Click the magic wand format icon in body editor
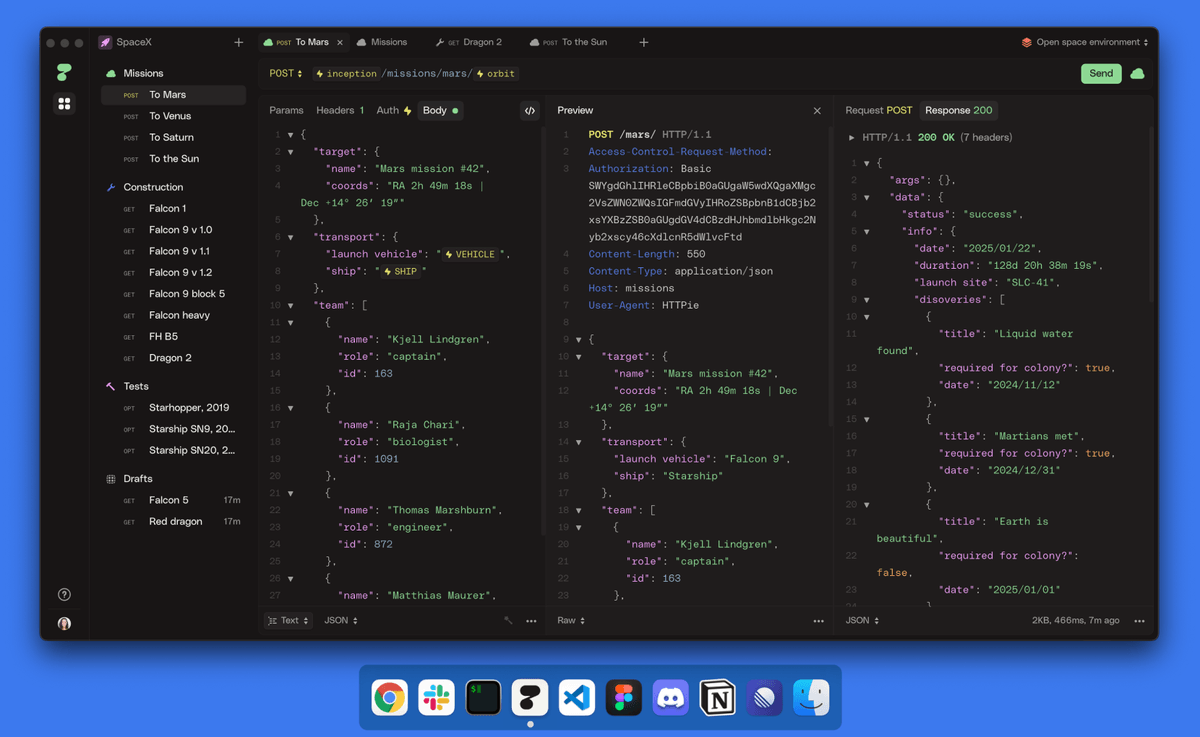Image resolution: width=1200 pixels, height=737 pixels. pyautogui.click(x=508, y=620)
